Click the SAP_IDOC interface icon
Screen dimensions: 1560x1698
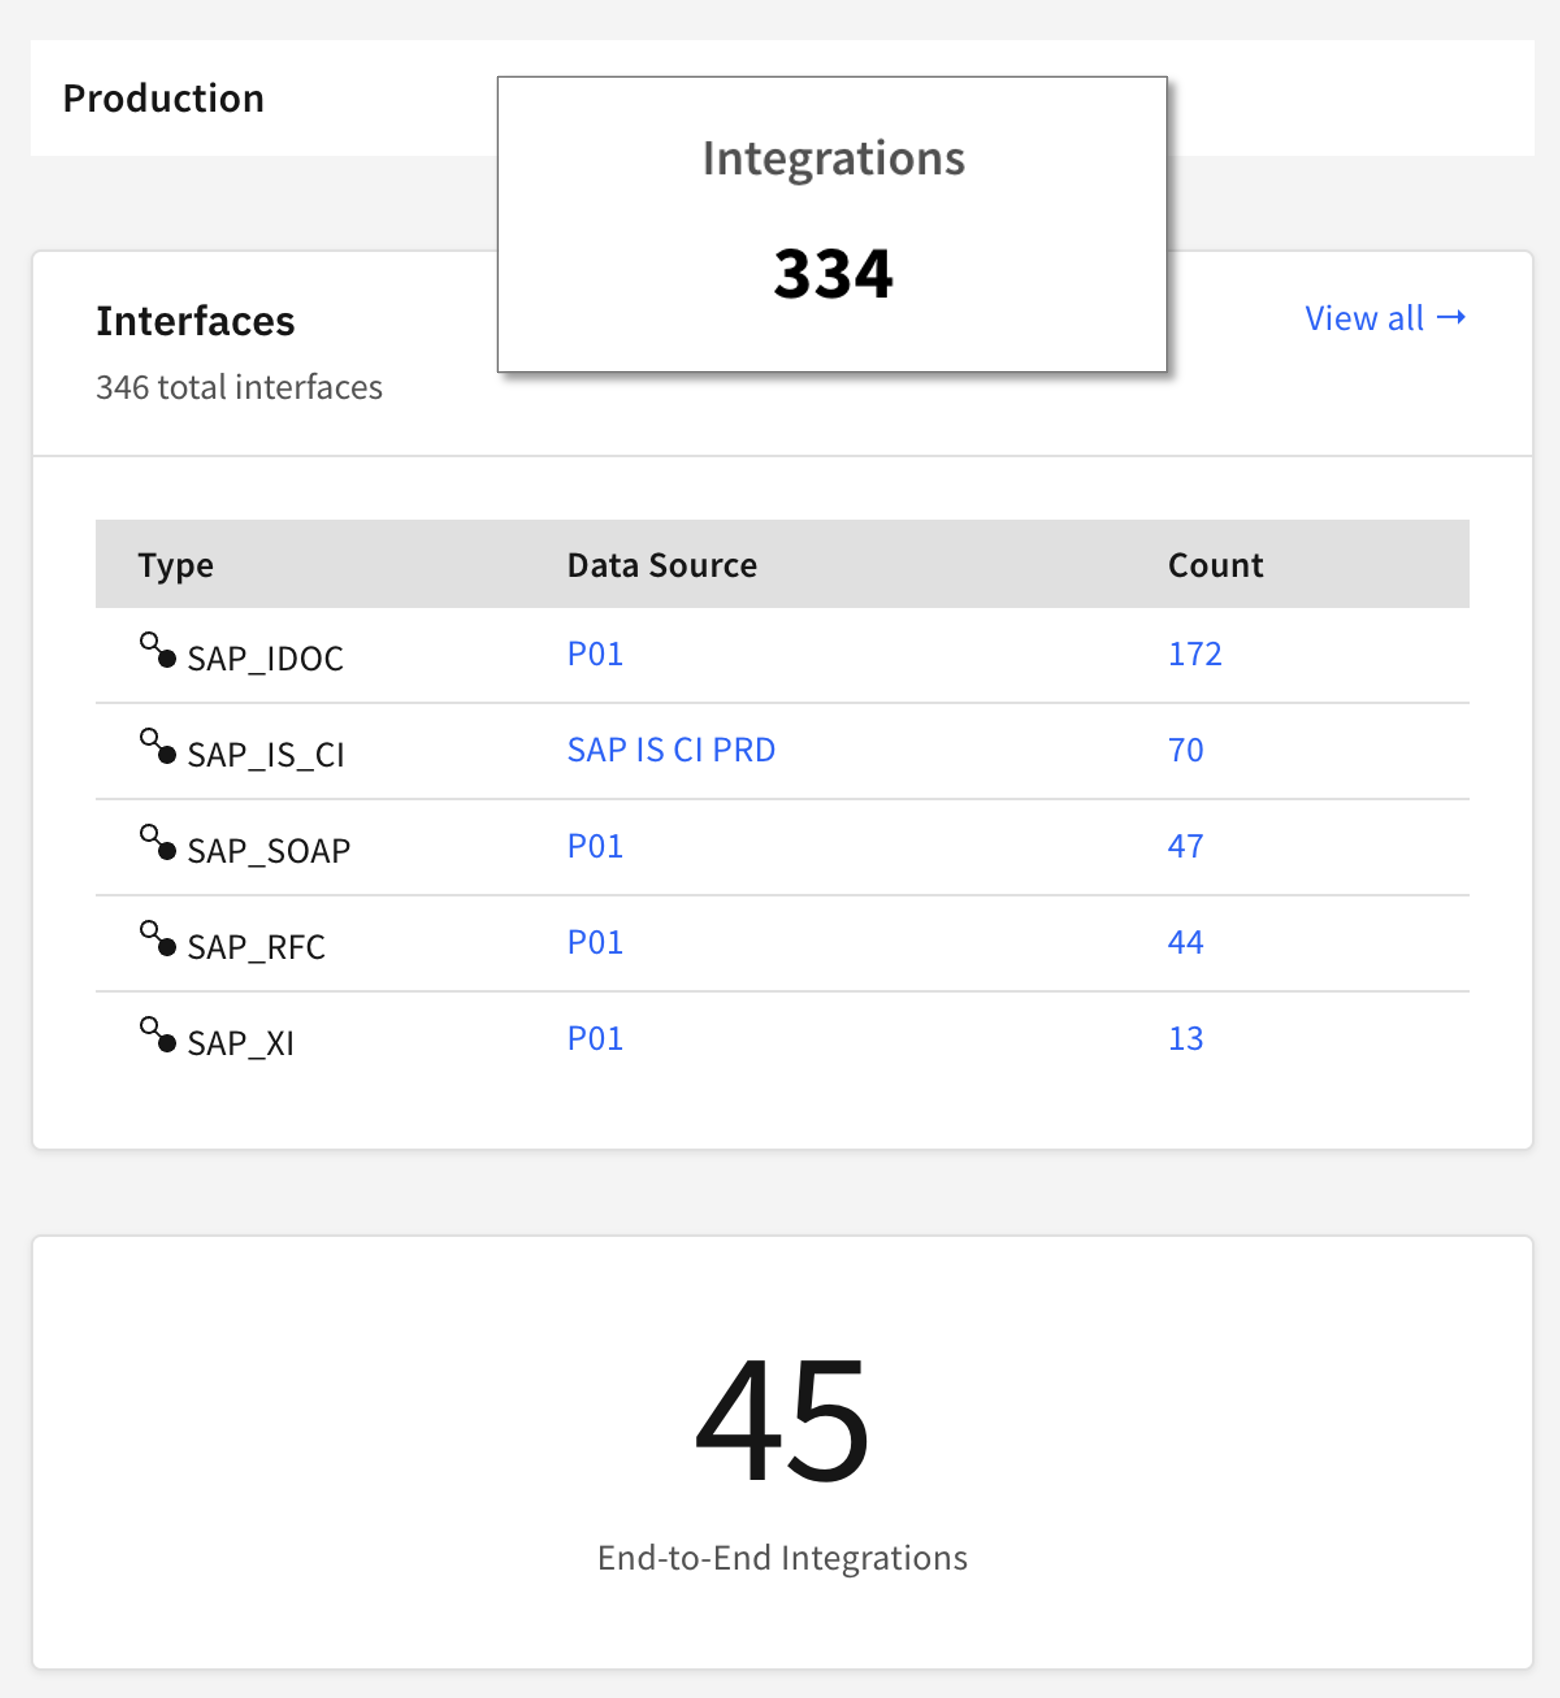pyautogui.click(x=158, y=651)
